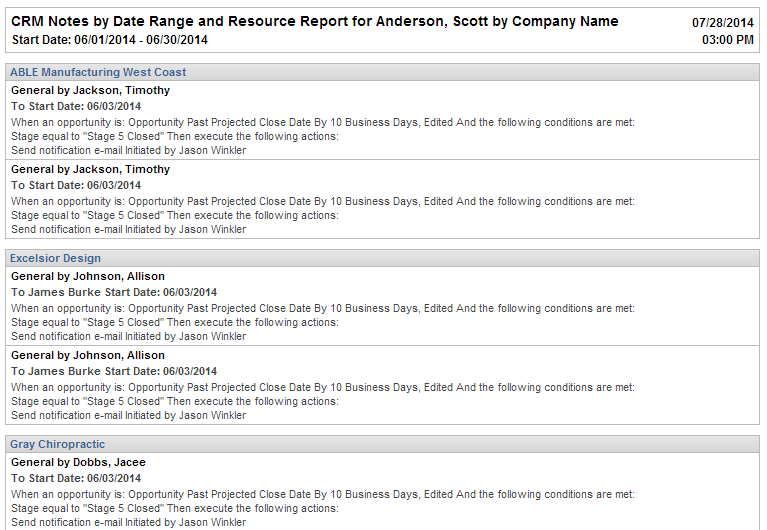Screen dimensions: 767x530
Task: Click the report run date 07/28/2014
Action: coord(722,22)
